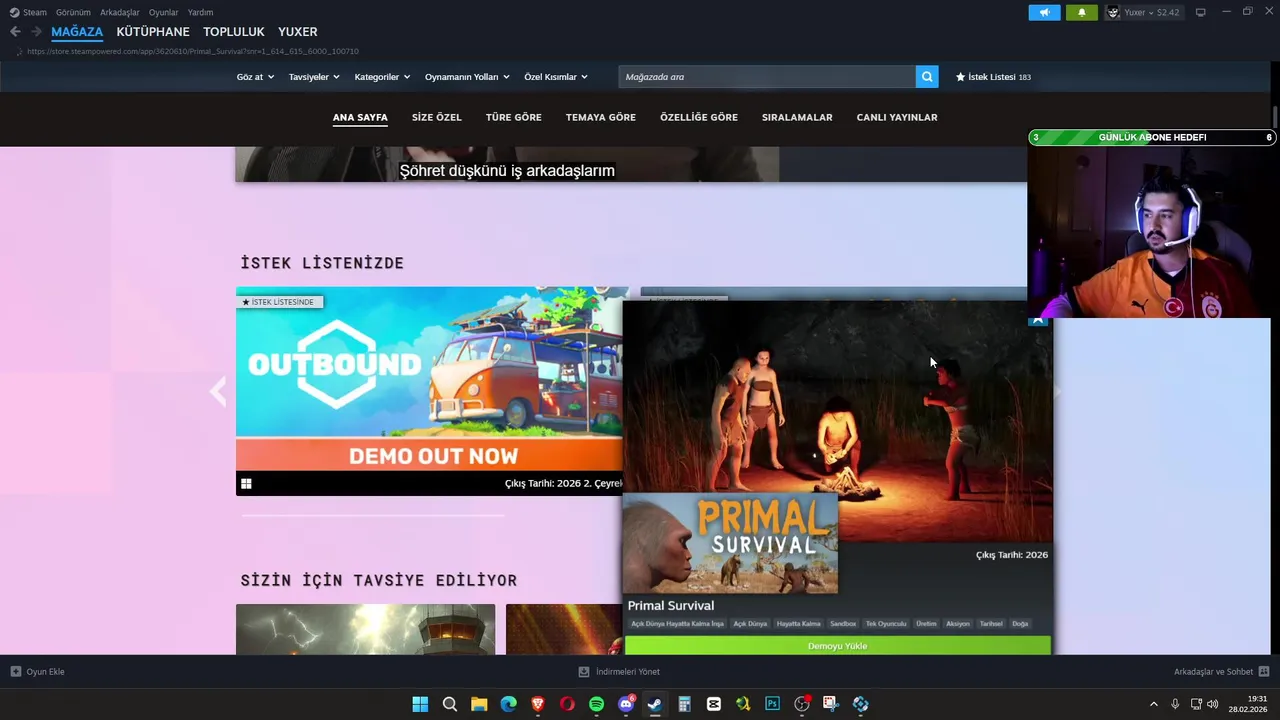The height and width of the screenshot is (720, 1280).
Task: Click the Sandbox tag on Primal Survival
Action: coord(843,624)
